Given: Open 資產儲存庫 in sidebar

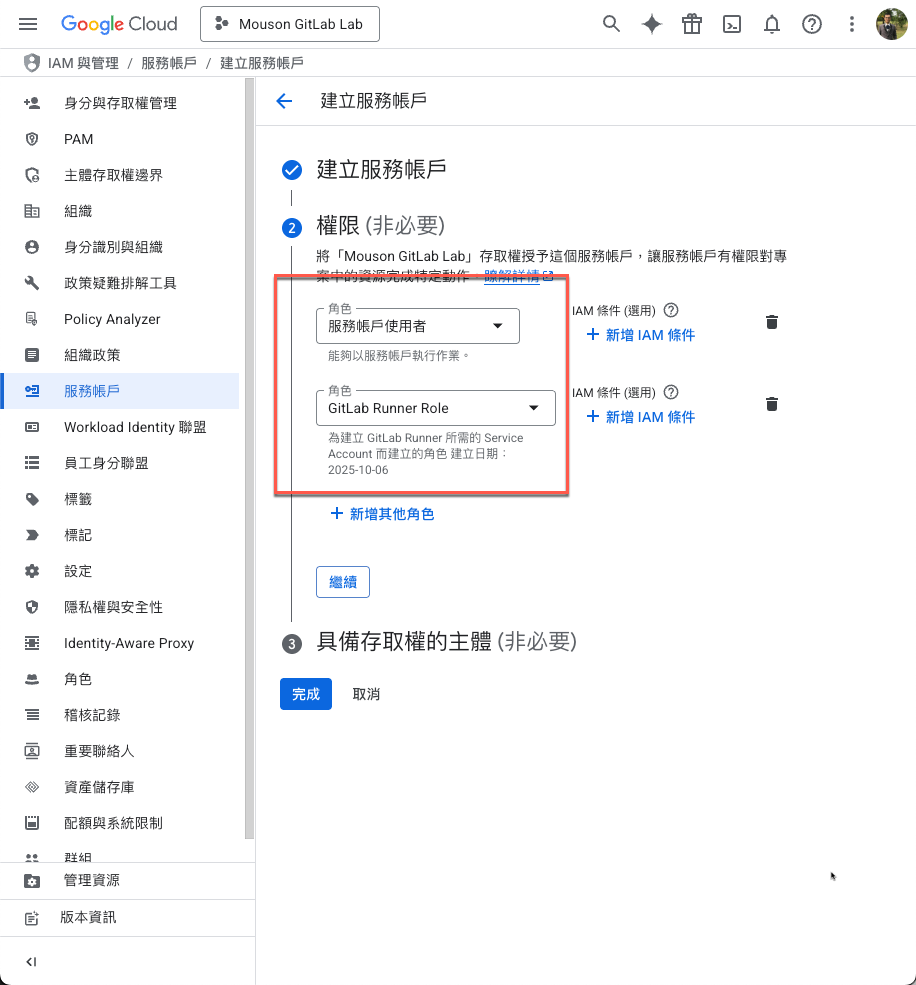Looking at the screenshot, I should click(119, 787).
